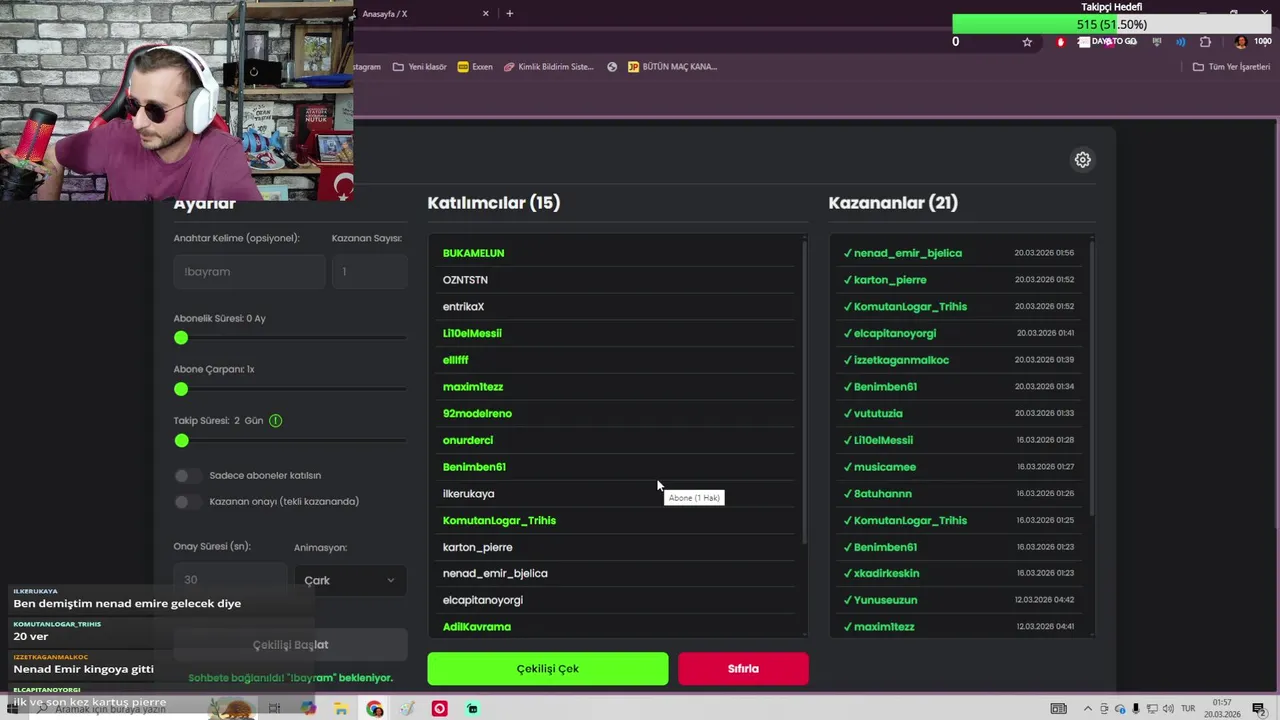1280x720 pixels.
Task: Focus the Onay Süresi input field
Action: [230, 580]
